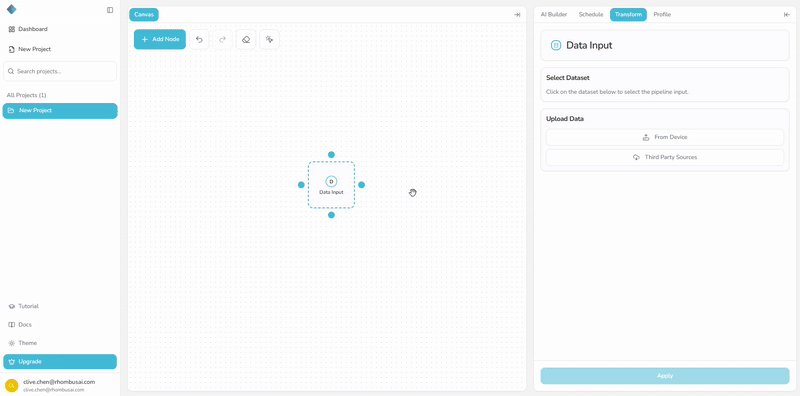Redo the canvas action
This screenshot has height=396, width=800.
coord(222,39)
